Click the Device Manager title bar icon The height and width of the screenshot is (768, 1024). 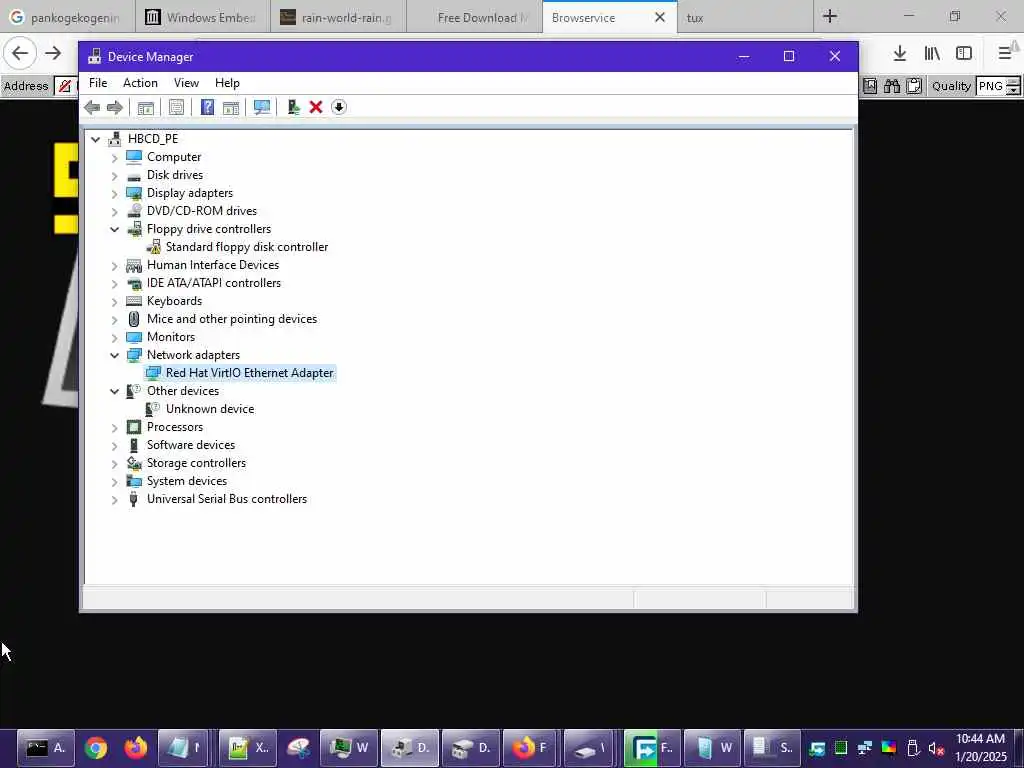95,57
